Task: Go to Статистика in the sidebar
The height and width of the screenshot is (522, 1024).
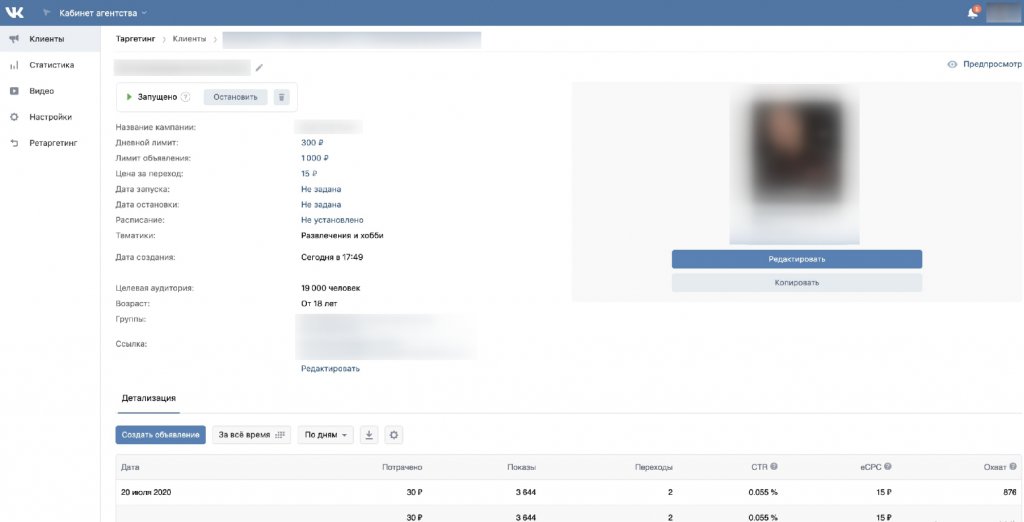Action: pos(50,65)
